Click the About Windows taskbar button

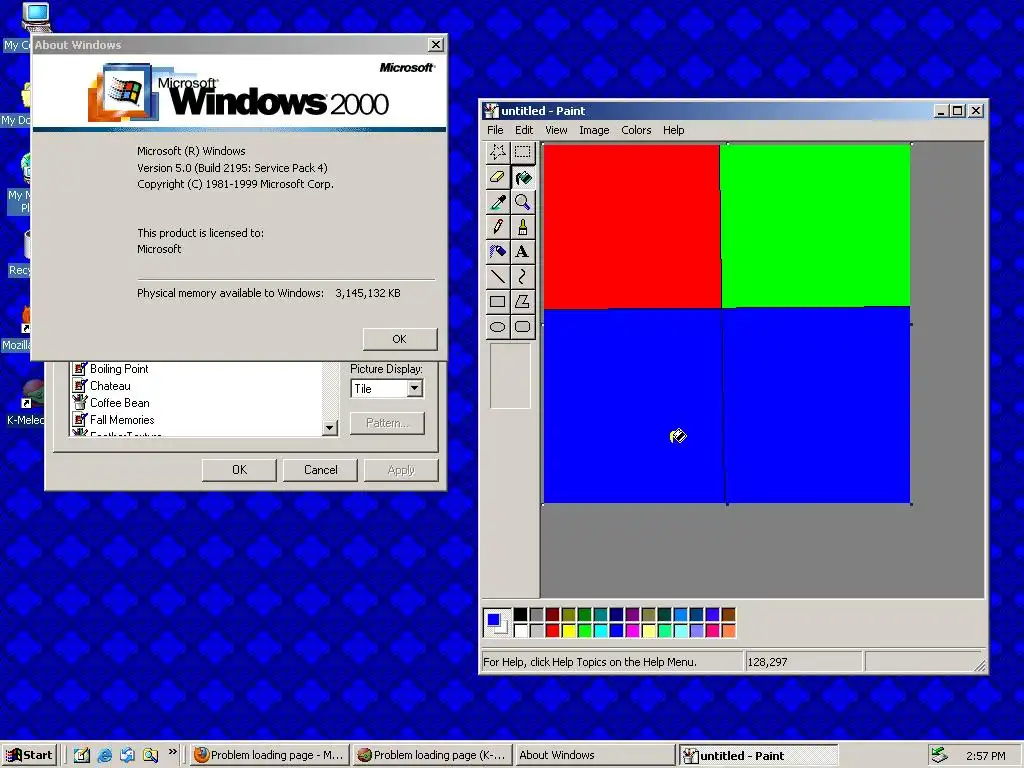tap(594, 755)
